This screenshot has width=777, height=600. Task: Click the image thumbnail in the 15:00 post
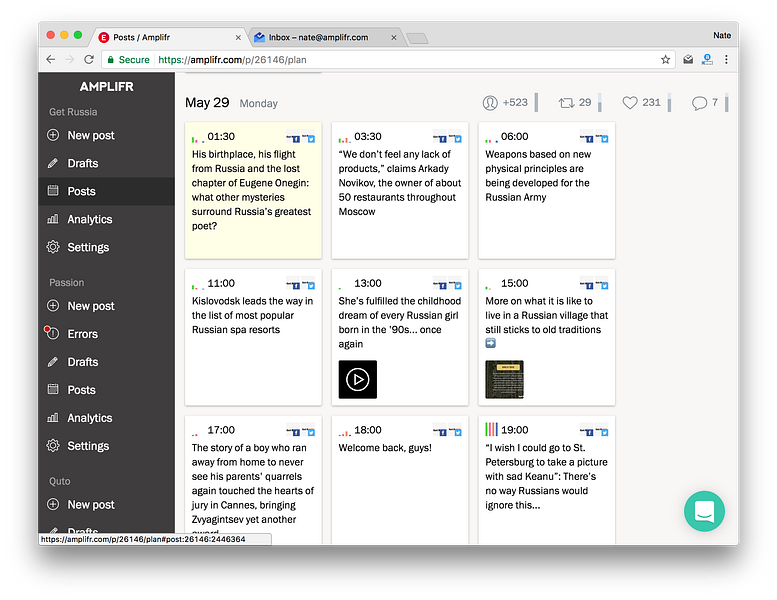504,380
